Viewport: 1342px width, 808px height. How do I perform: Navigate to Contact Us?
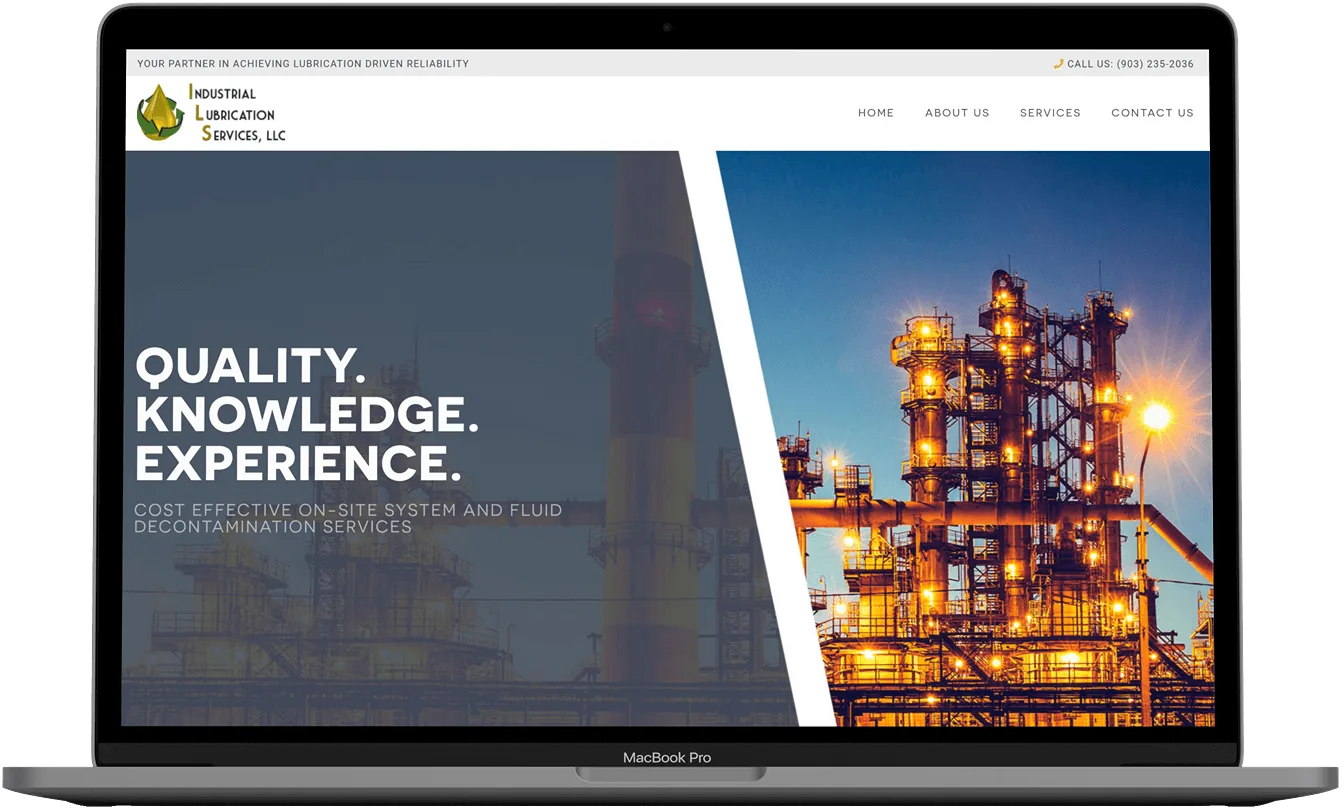[x=1152, y=113]
